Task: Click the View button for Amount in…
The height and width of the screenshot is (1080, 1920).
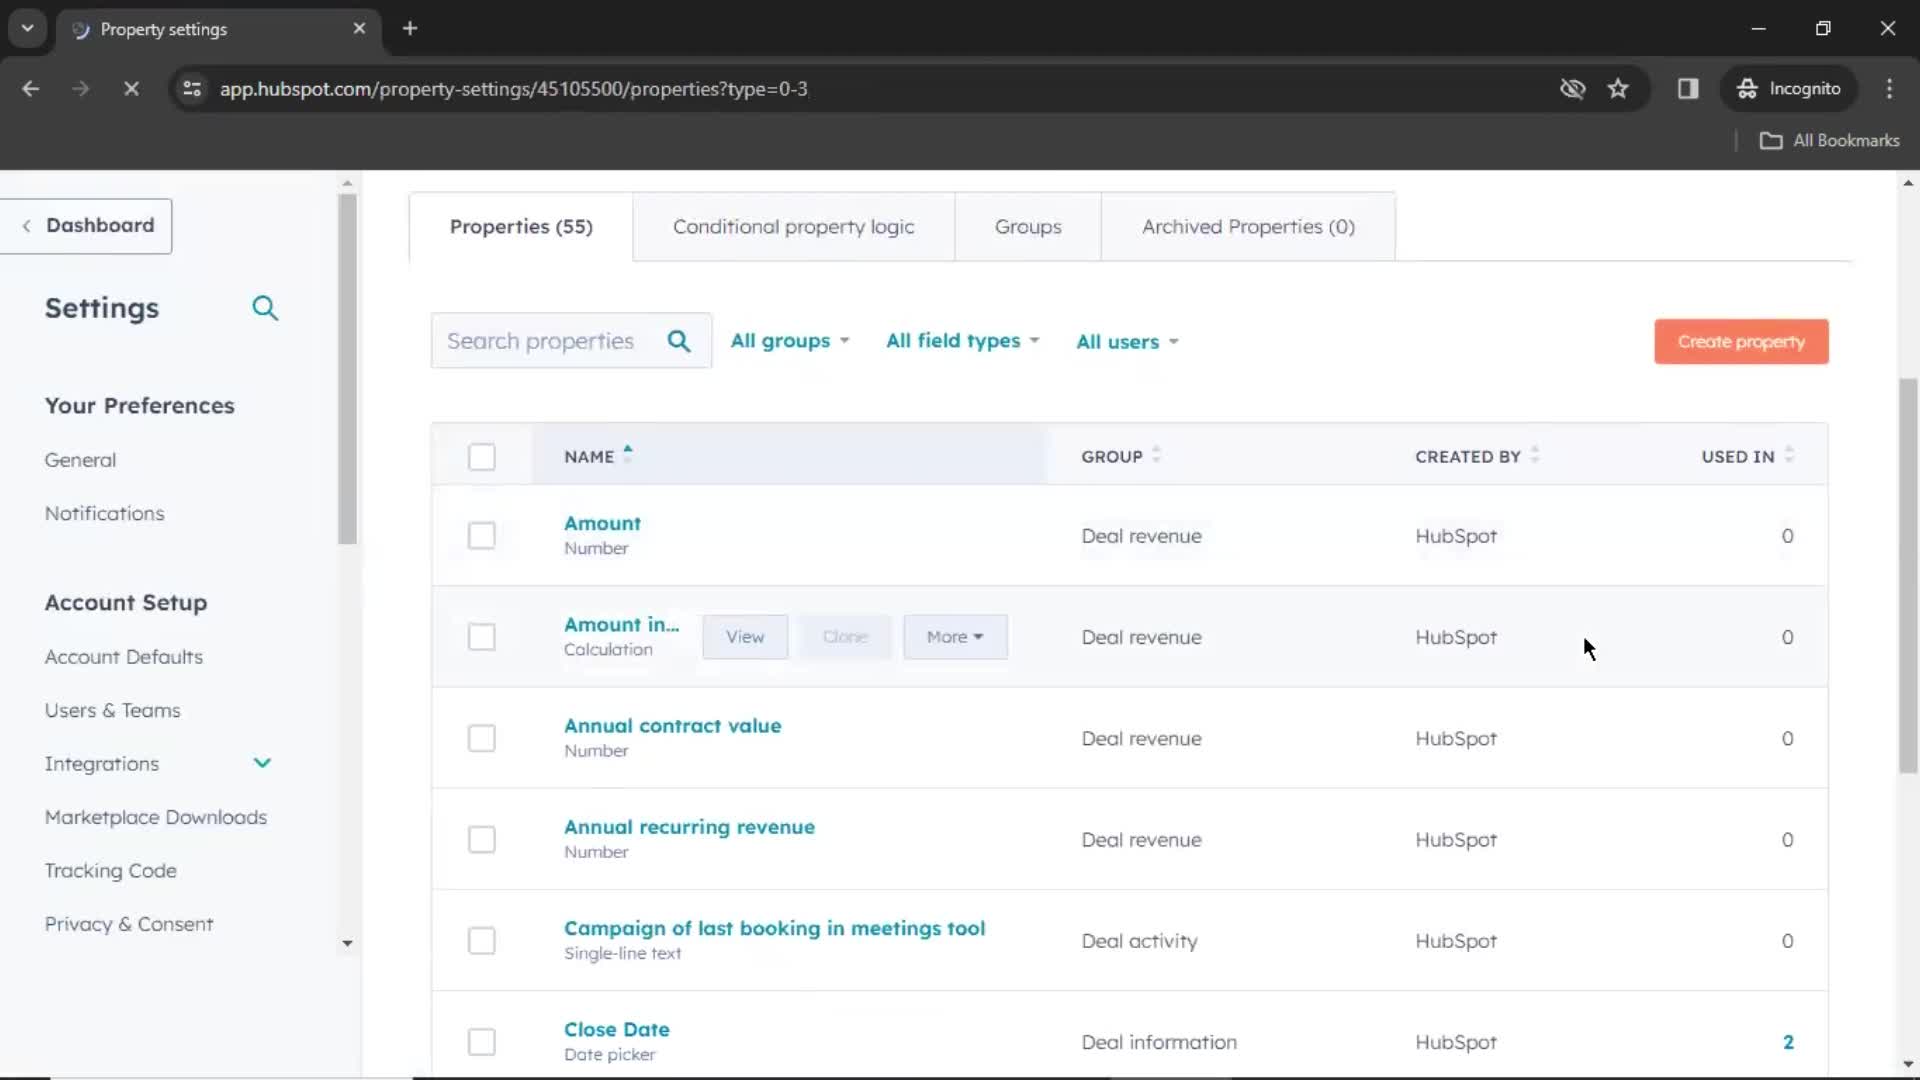Action: pyautogui.click(x=745, y=637)
